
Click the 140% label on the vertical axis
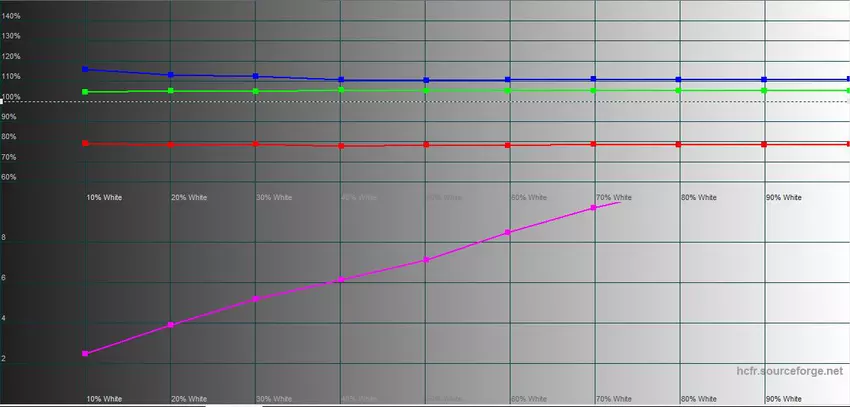click(x=11, y=17)
